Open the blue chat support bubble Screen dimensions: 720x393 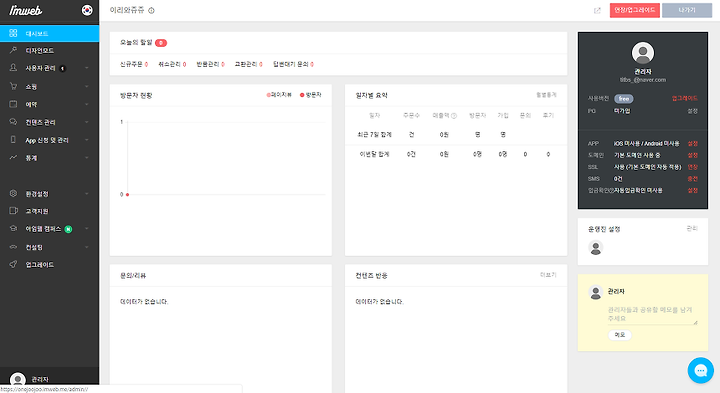click(700, 370)
